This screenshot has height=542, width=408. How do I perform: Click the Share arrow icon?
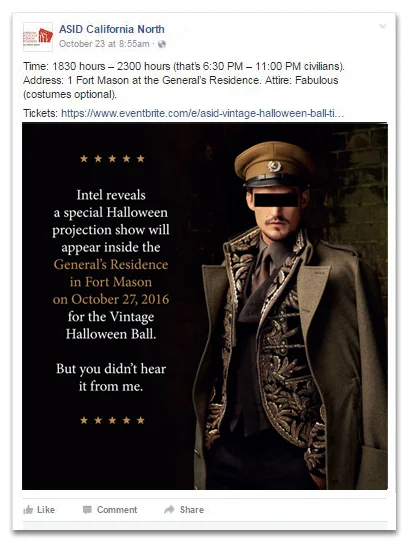(169, 509)
